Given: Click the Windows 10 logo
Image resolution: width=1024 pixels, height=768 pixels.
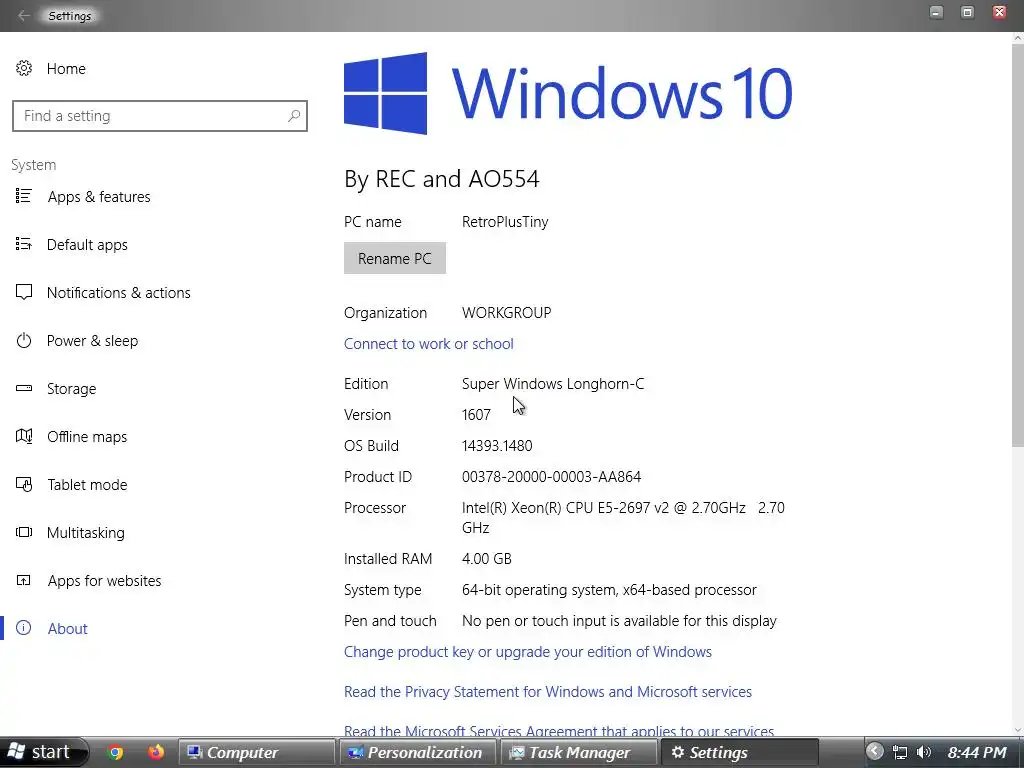Looking at the screenshot, I should coord(568,93).
